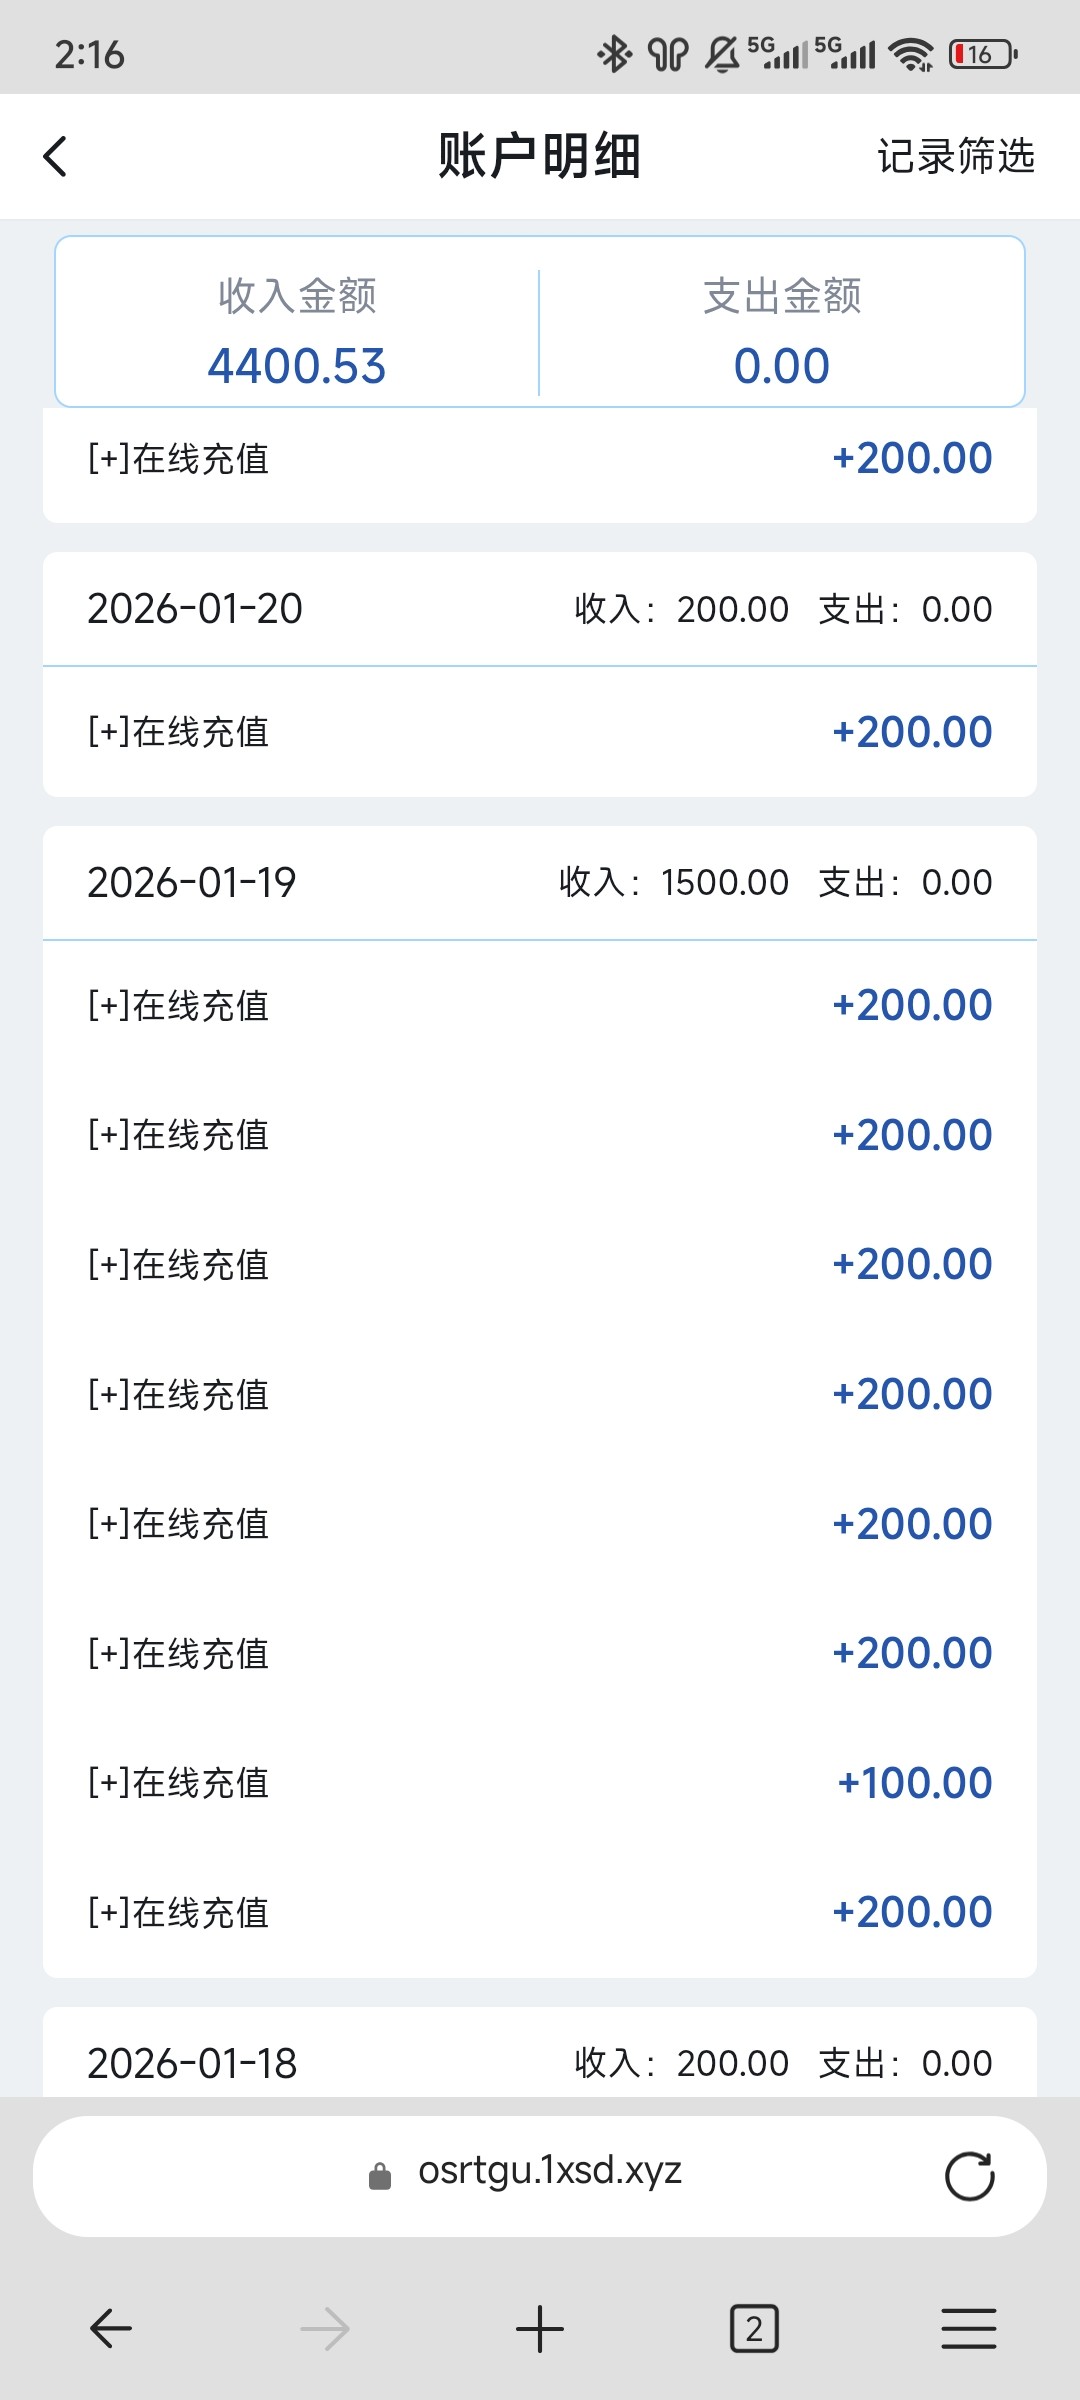This screenshot has width=1080, height=2400.
Task: Select the 收入金额 4400.53 summary
Action: coord(297,332)
